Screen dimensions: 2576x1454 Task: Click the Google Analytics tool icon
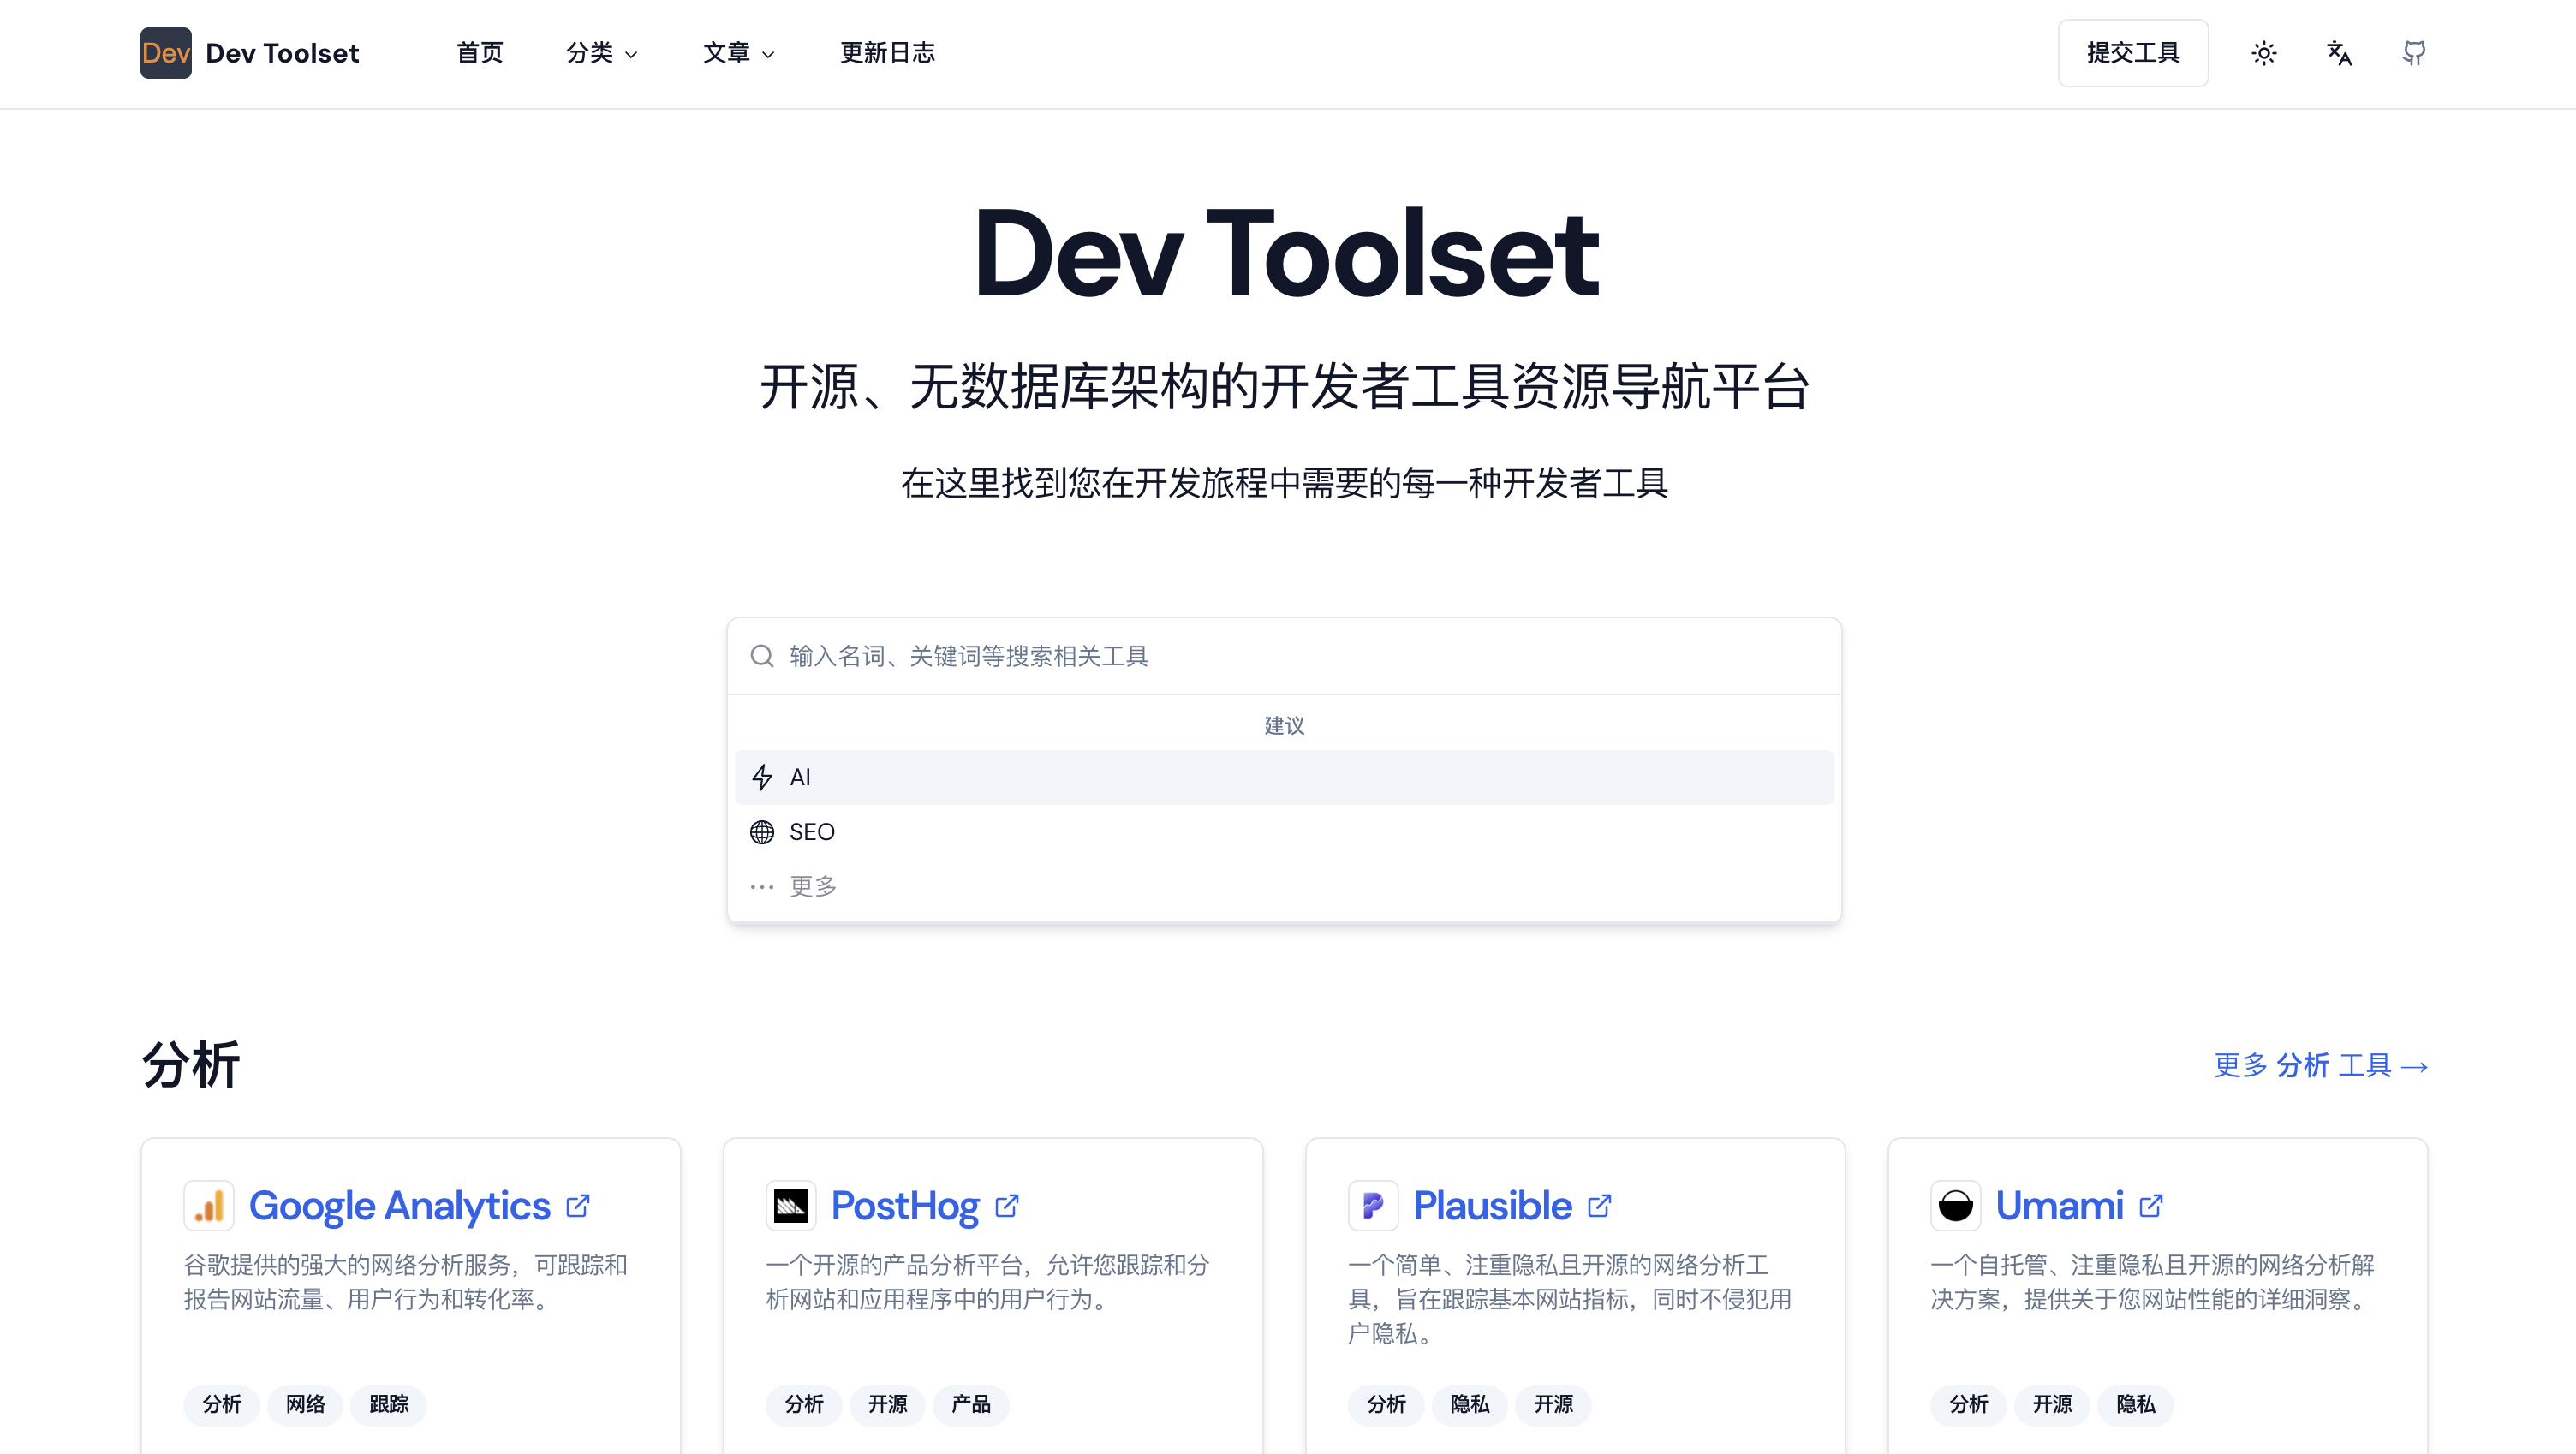tap(209, 1205)
